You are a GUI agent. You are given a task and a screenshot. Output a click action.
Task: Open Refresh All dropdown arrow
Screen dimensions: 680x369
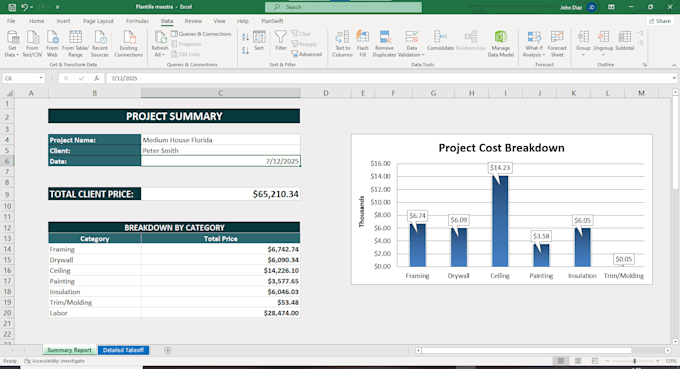point(163,55)
